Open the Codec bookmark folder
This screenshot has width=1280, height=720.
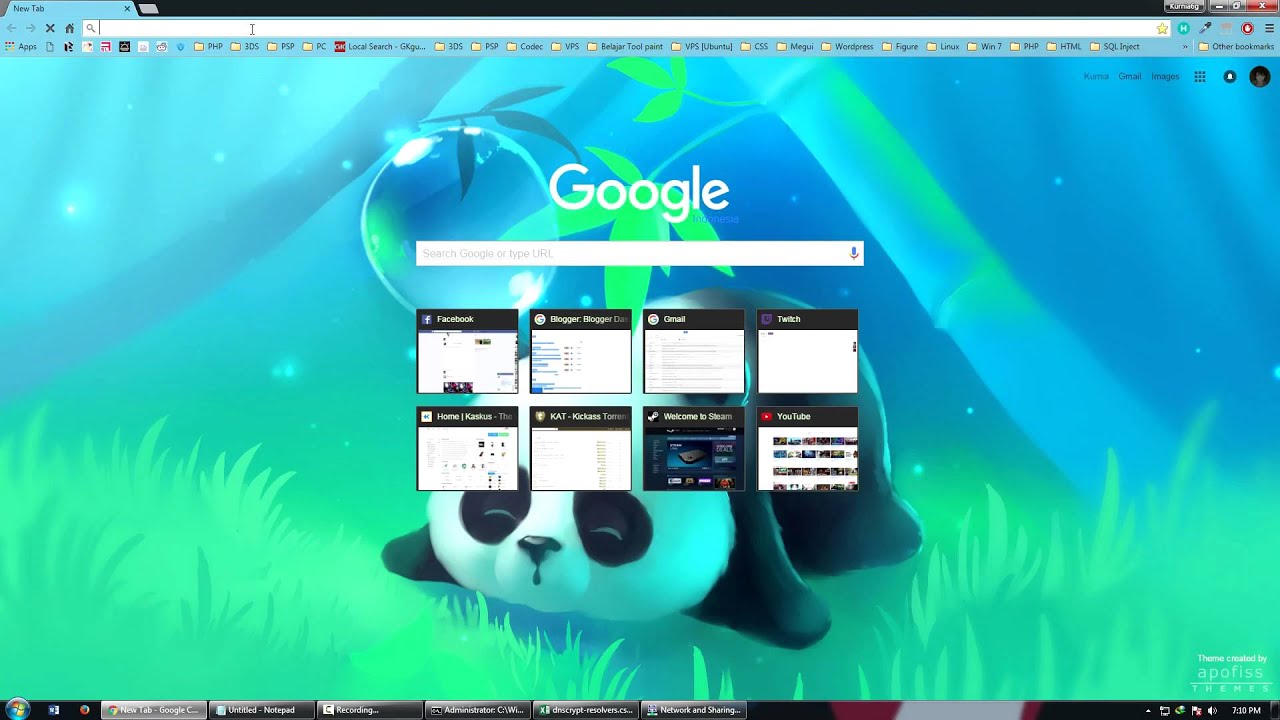click(x=525, y=47)
